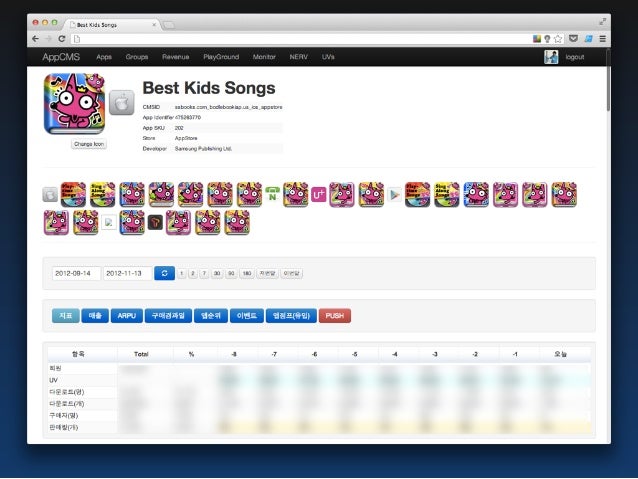This screenshot has width=638, height=479.
Task: Click the browser reload icon
Action: 62,39
